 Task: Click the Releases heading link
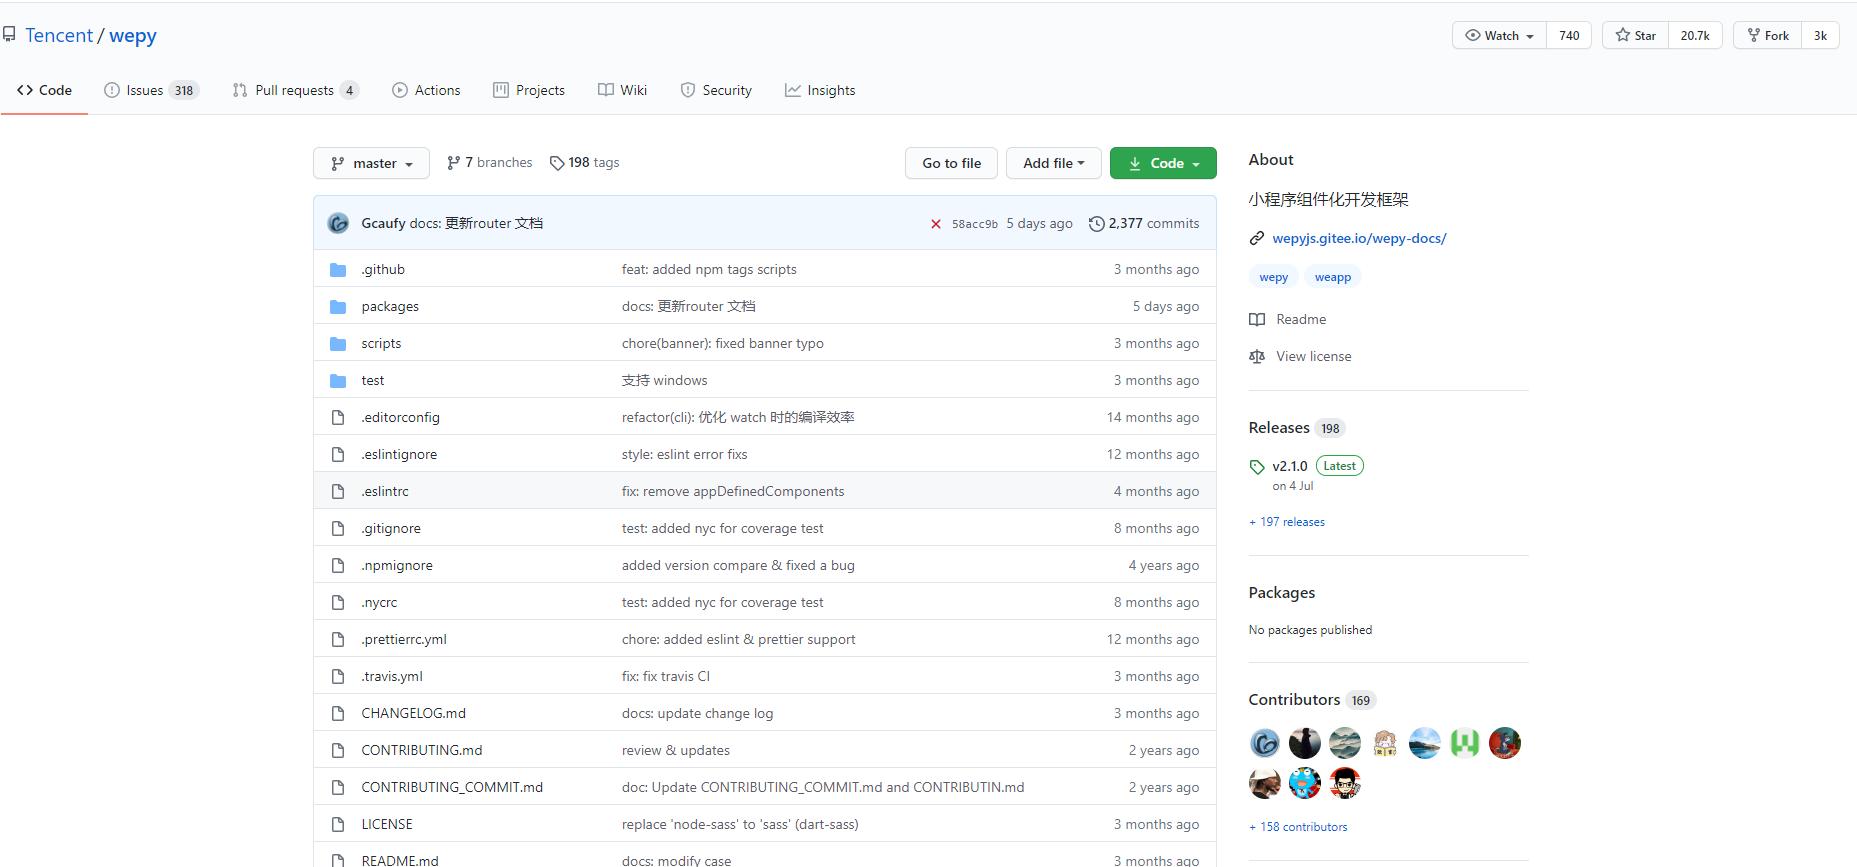1279,428
